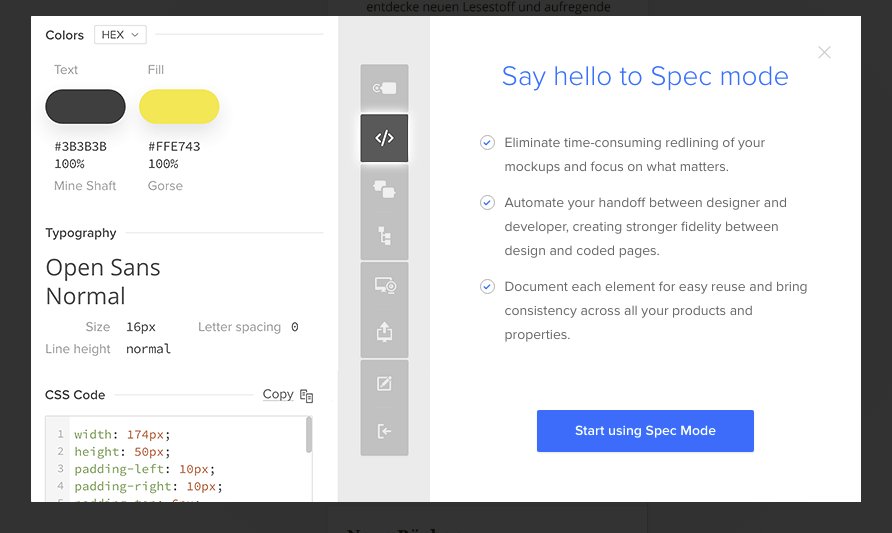Click checkmark beside Eliminate time-consuming redlining
This screenshot has width=892, height=533.
pyautogui.click(x=487, y=142)
